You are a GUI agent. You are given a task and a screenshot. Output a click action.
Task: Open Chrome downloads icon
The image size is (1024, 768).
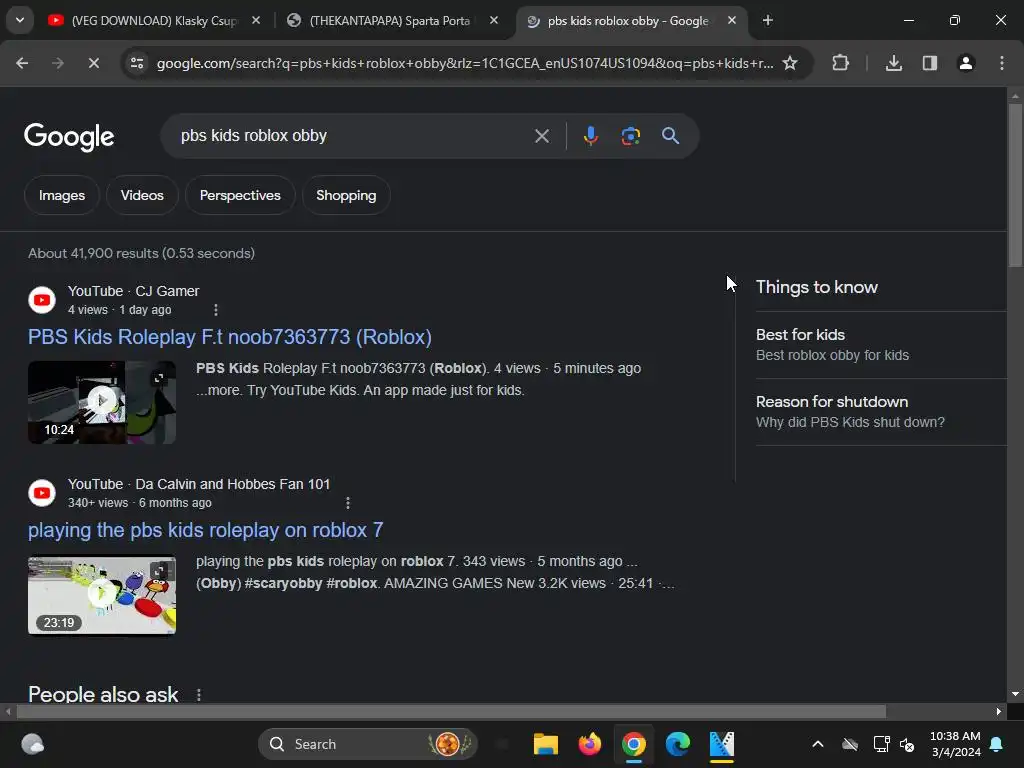point(894,63)
